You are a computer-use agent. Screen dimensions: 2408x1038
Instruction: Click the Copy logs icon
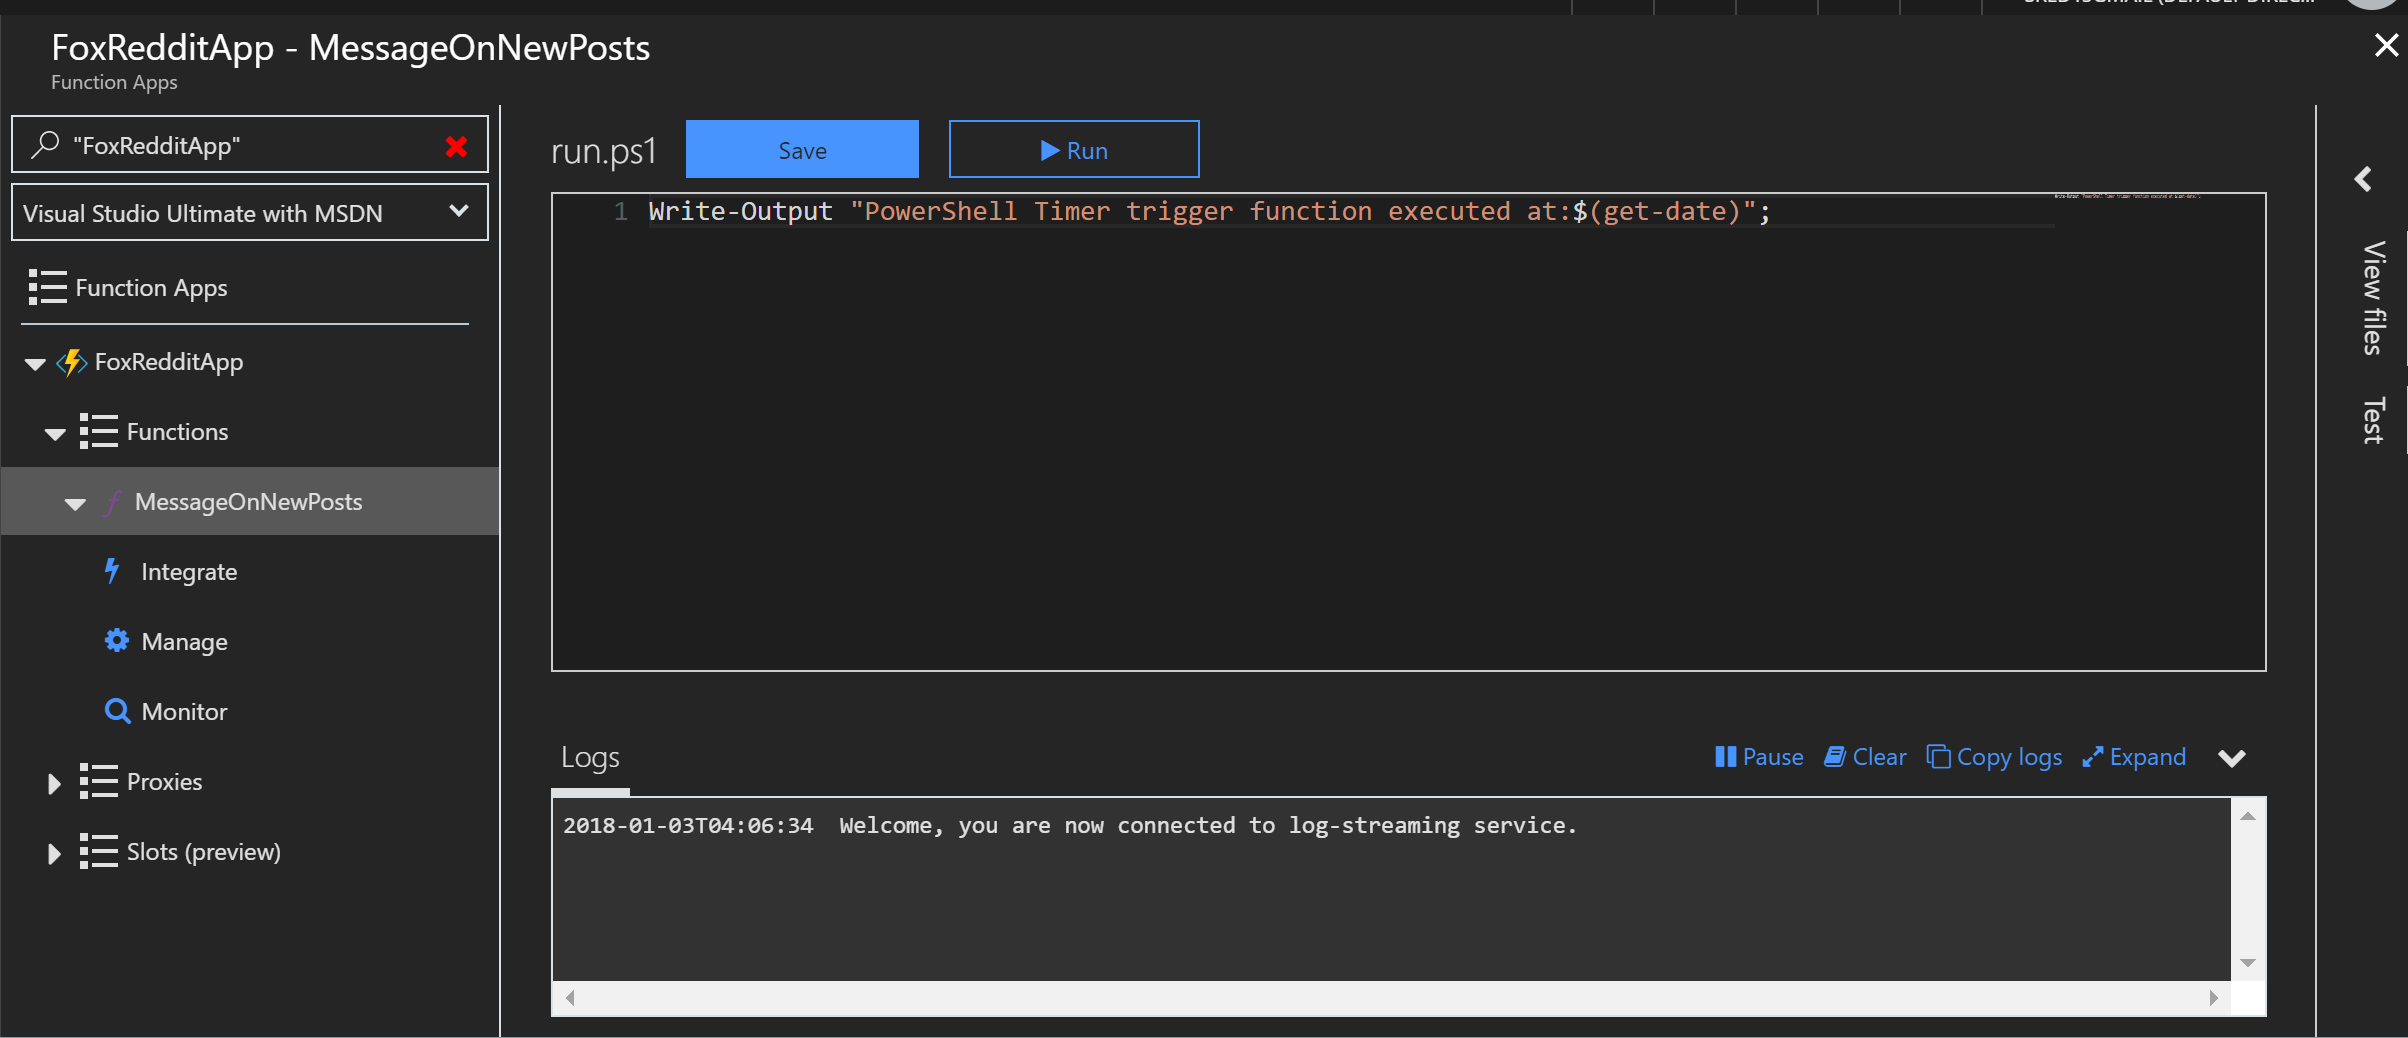point(1938,757)
